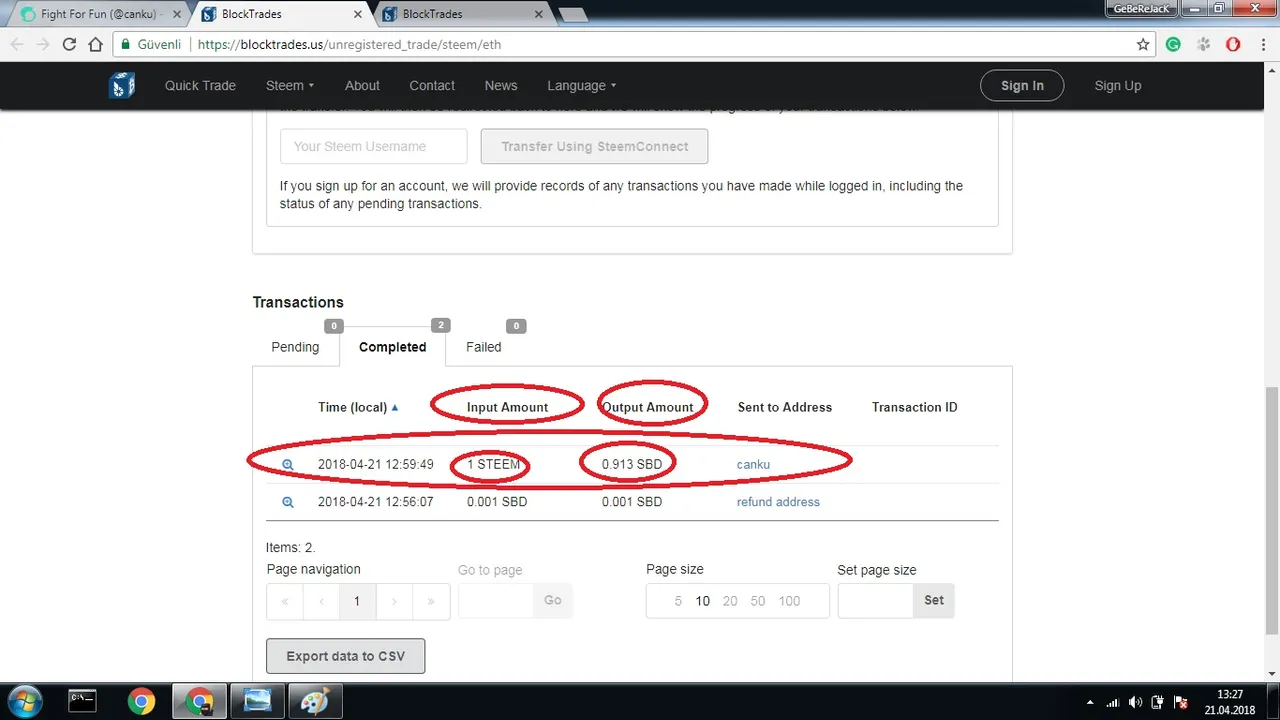Open the About page

point(362,85)
